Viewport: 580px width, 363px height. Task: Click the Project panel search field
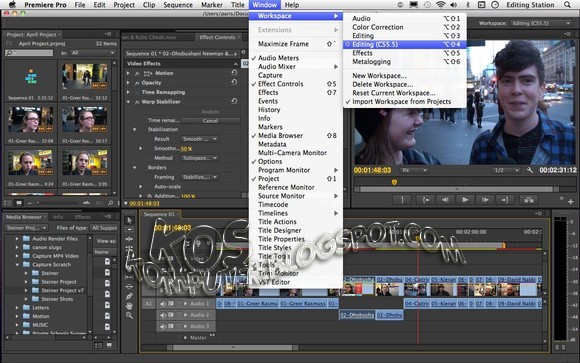click(x=29, y=53)
